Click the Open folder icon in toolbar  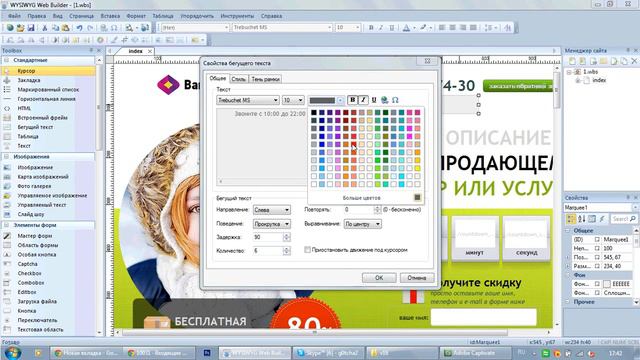point(20,28)
